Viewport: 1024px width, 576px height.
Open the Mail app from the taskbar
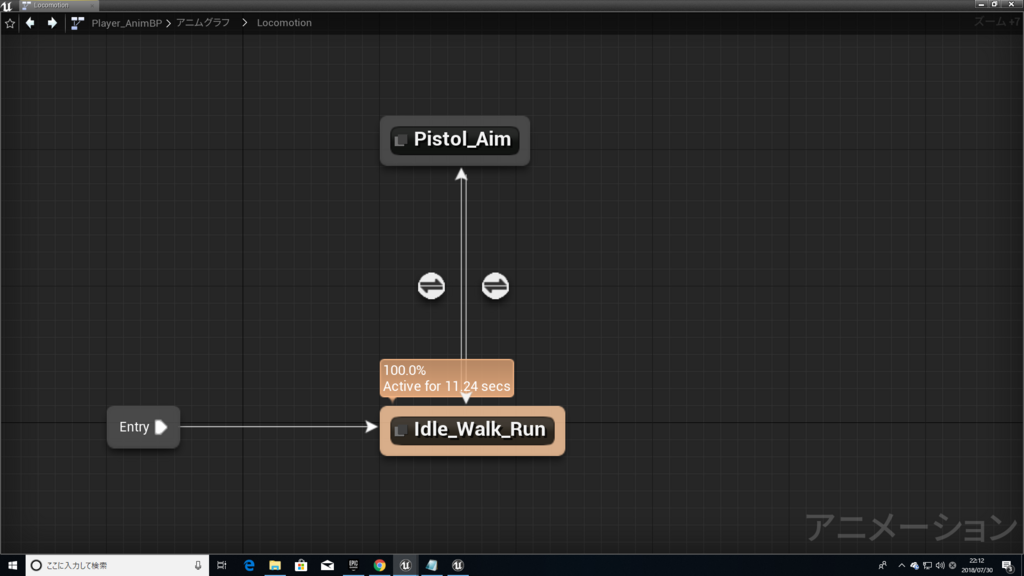click(327, 566)
